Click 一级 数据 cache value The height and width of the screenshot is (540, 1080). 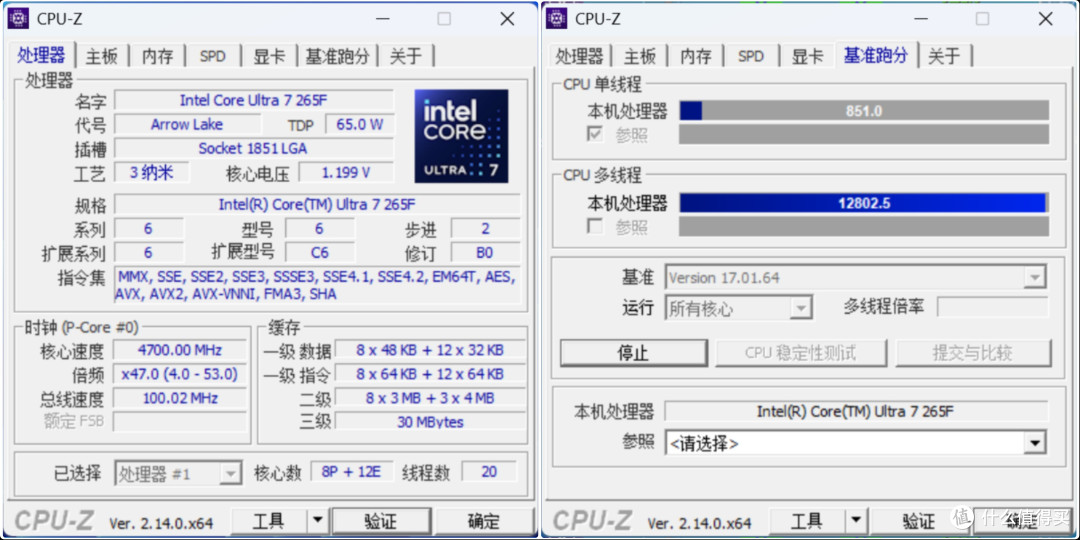[430, 350]
